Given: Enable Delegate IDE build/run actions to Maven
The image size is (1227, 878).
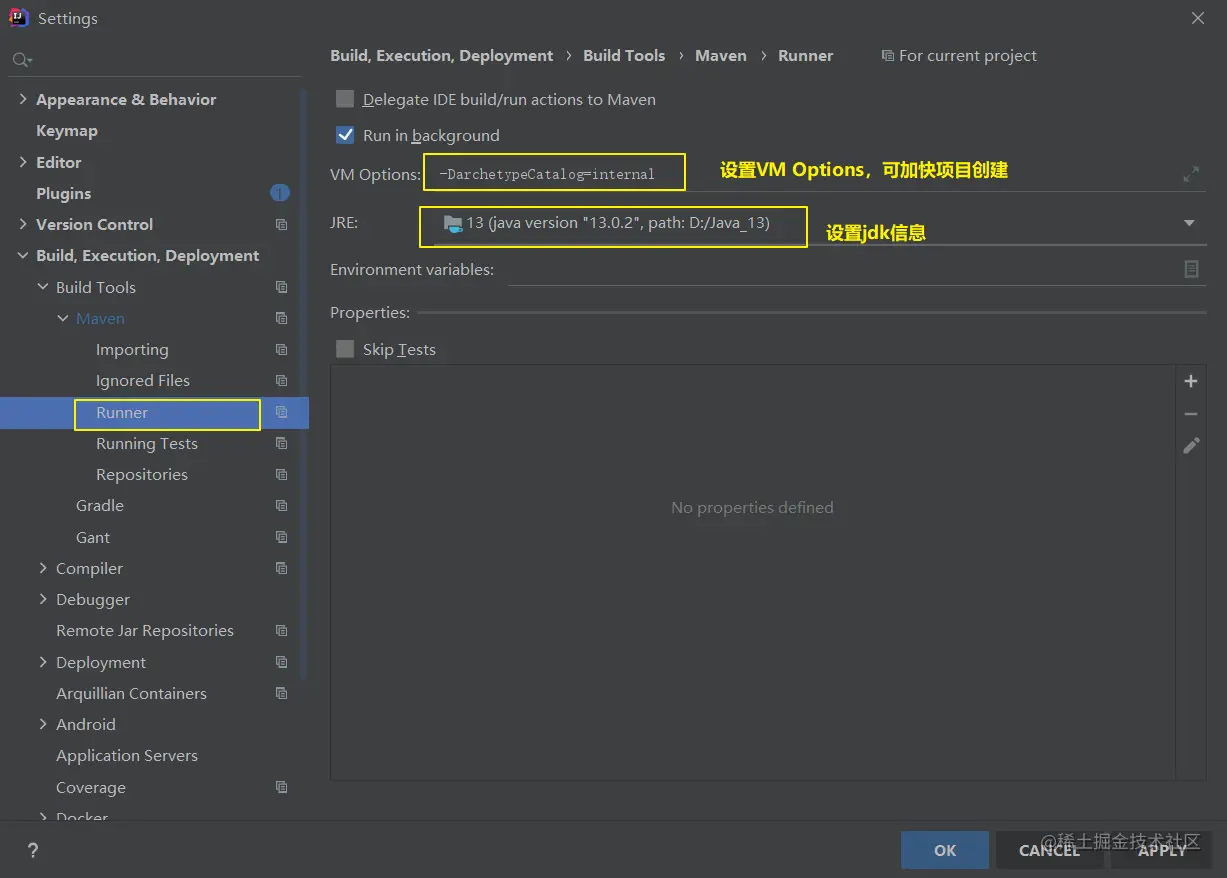Looking at the screenshot, I should [x=345, y=99].
